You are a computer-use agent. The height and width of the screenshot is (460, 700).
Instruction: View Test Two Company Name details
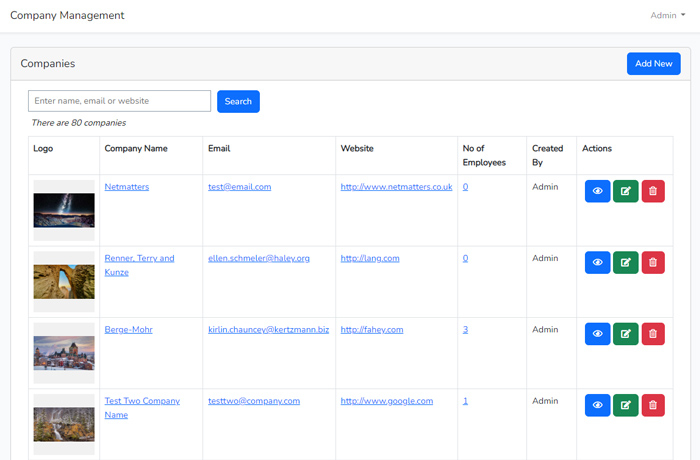pos(597,405)
